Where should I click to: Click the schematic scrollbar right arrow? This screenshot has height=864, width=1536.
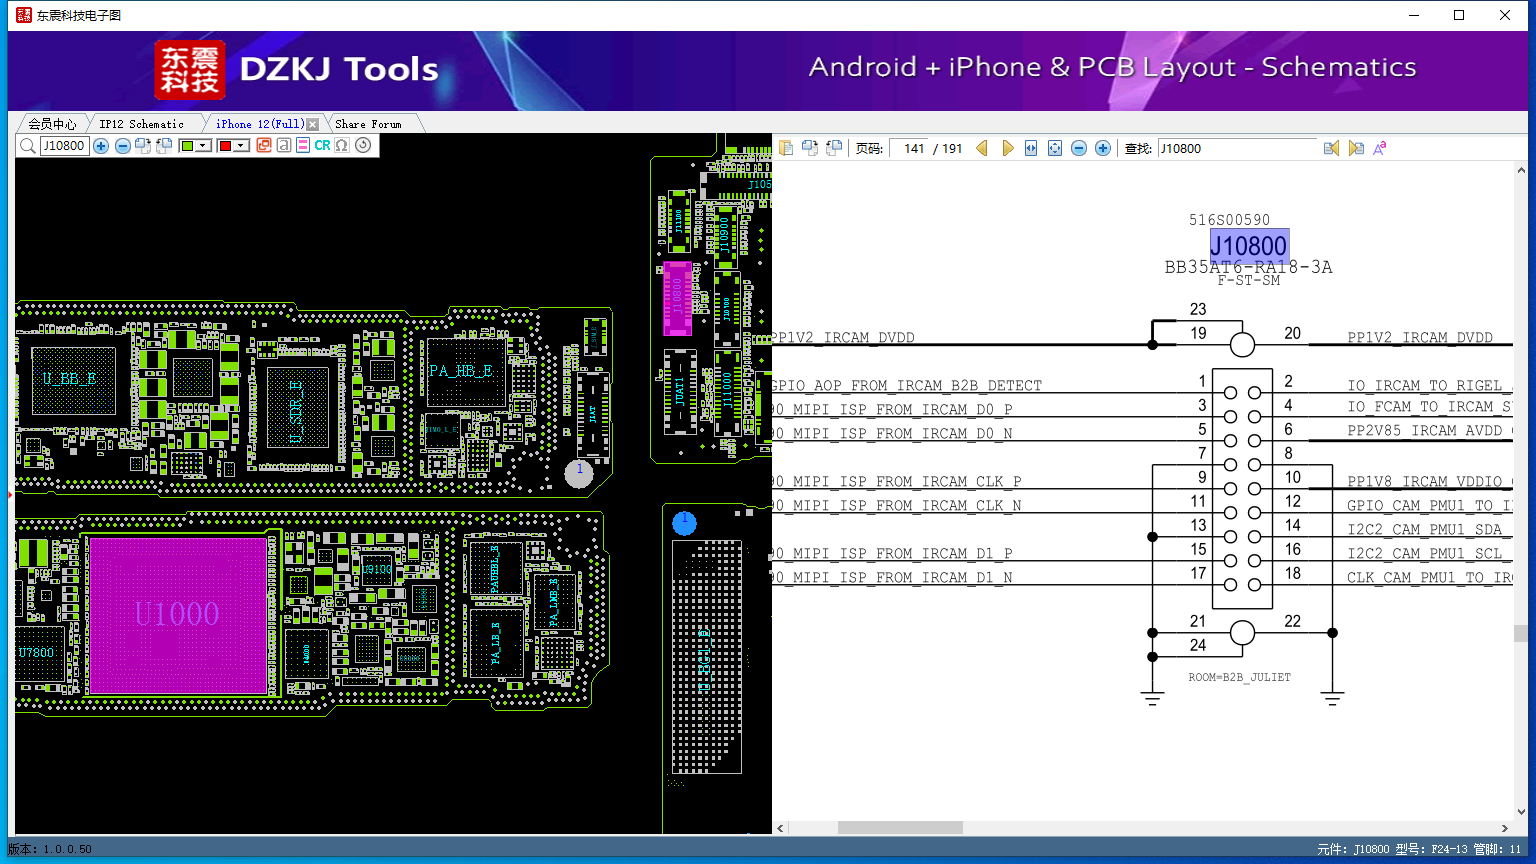(1505, 828)
